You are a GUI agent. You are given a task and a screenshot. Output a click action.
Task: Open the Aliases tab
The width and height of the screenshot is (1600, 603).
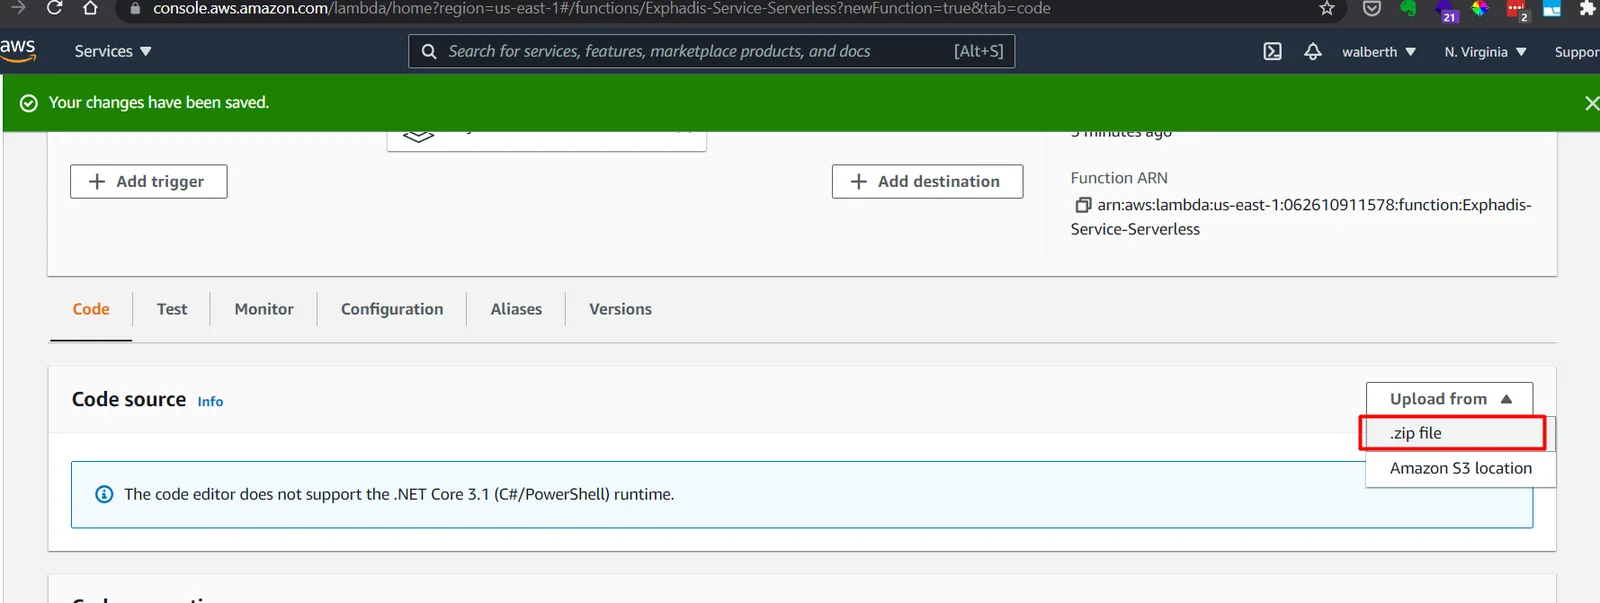pyautogui.click(x=516, y=309)
